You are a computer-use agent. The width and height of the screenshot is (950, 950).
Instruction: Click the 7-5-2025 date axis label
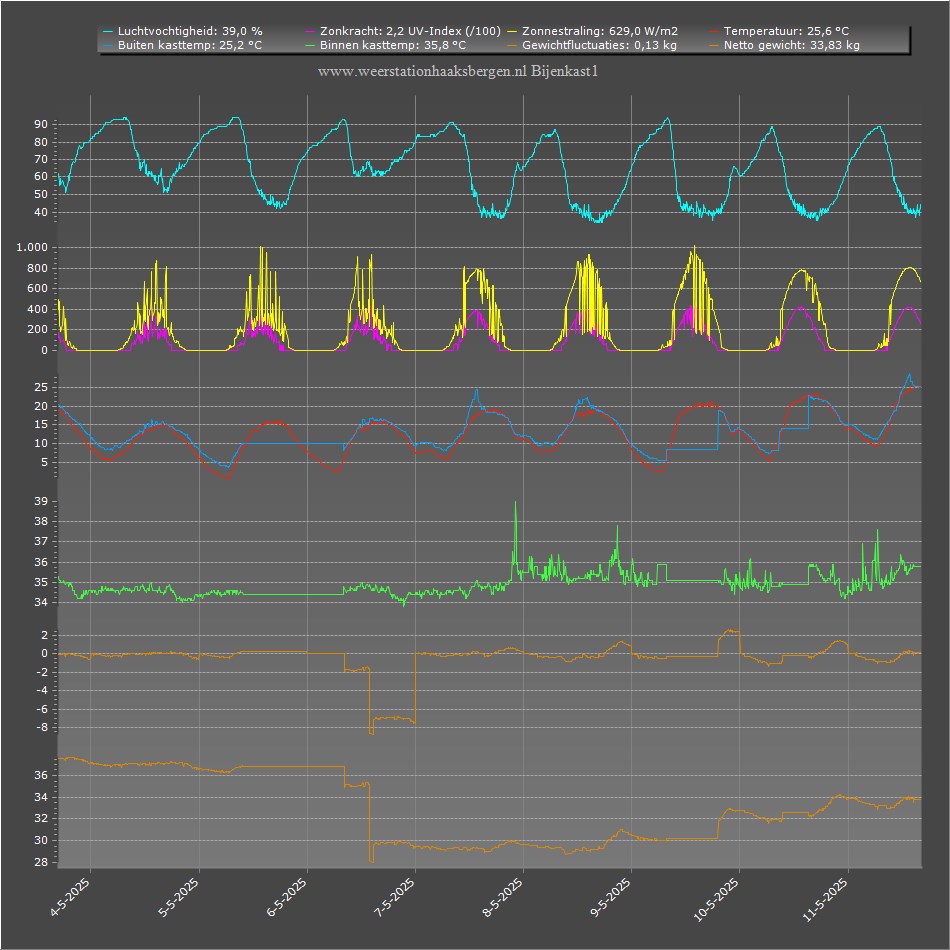coord(395,897)
